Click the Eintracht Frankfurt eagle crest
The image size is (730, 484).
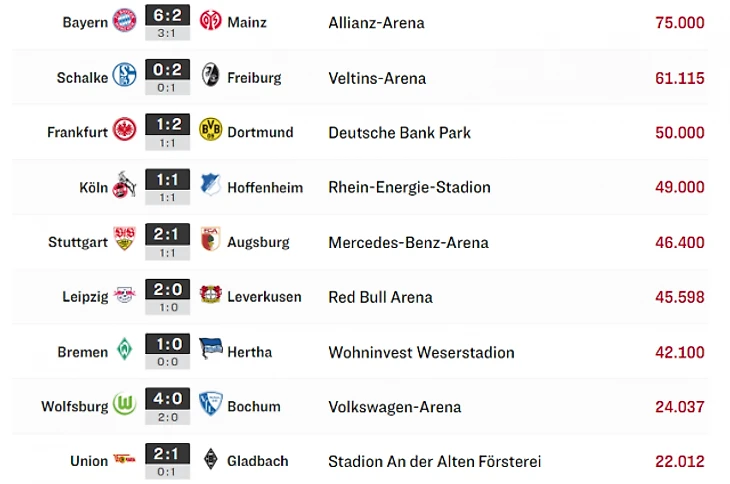[x=124, y=131]
